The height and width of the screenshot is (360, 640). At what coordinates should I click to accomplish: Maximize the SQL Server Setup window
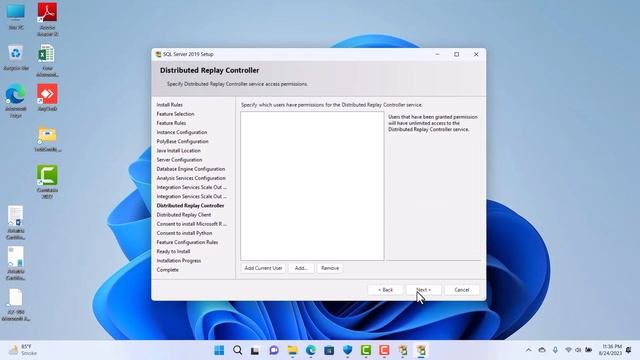[x=457, y=54]
